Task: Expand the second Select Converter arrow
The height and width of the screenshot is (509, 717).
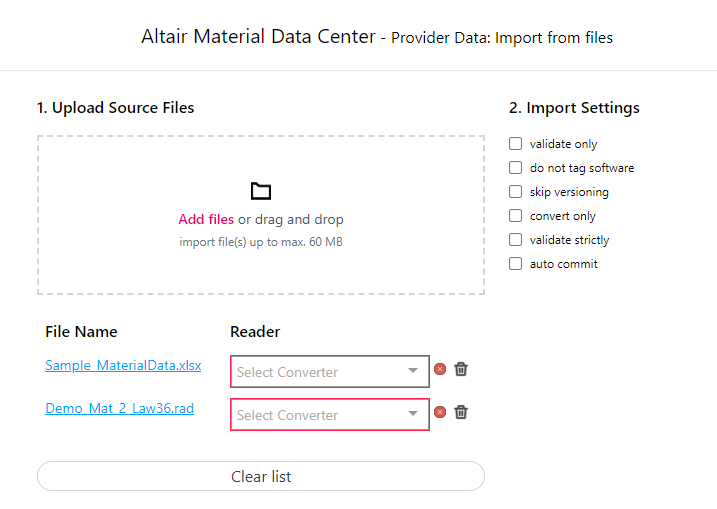Action: pos(413,415)
